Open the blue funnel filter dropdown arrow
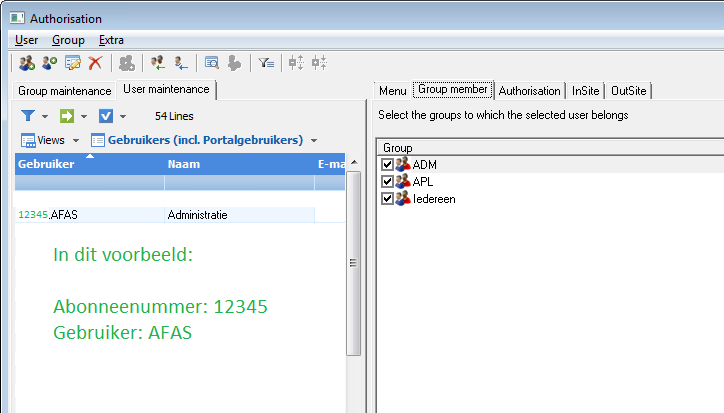The height and width of the screenshot is (413, 724). [x=45, y=116]
